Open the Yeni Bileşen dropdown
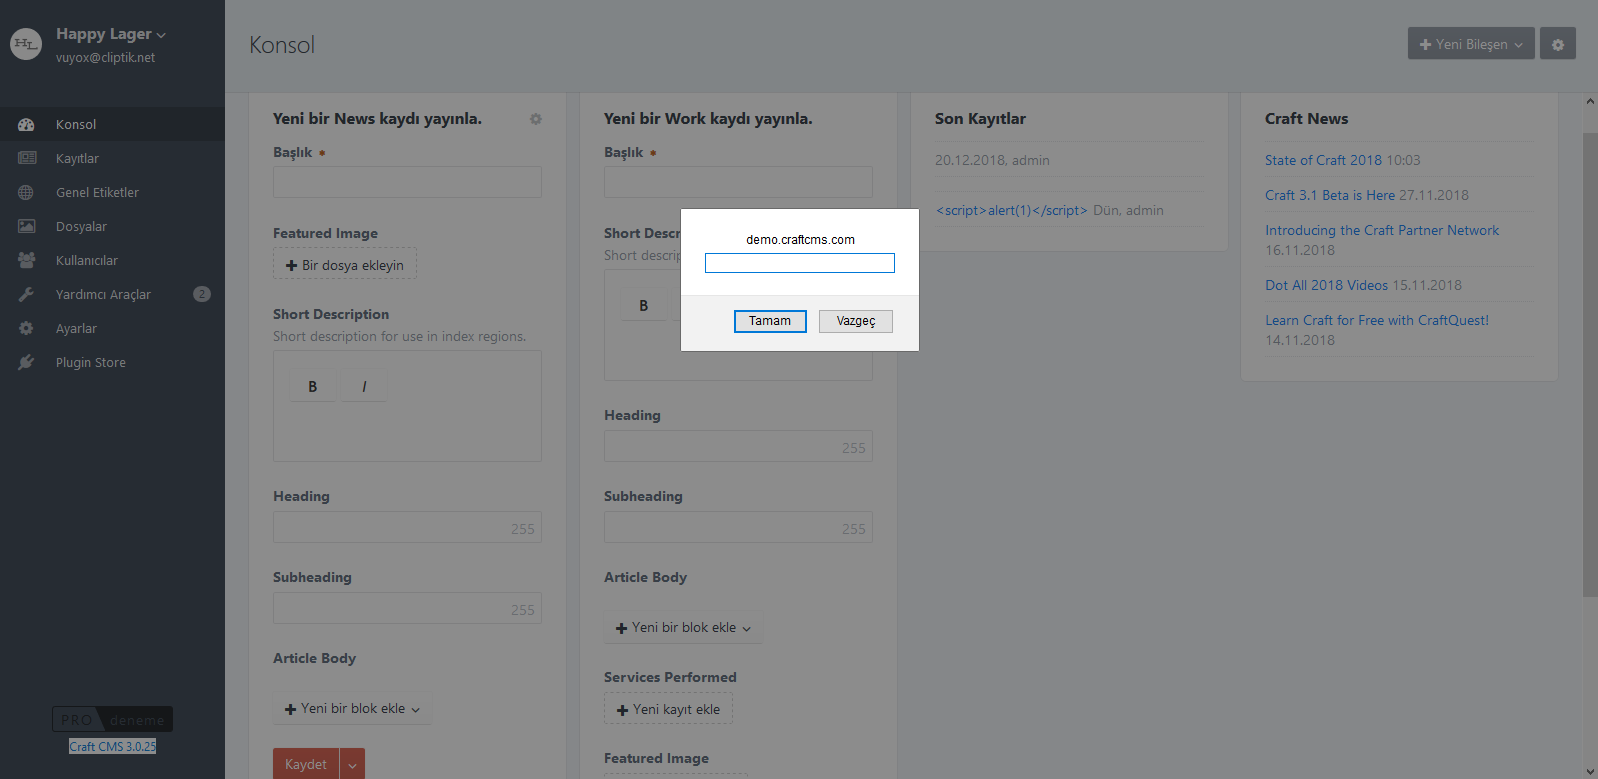The width and height of the screenshot is (1598, 779). tap(1471, 44)
